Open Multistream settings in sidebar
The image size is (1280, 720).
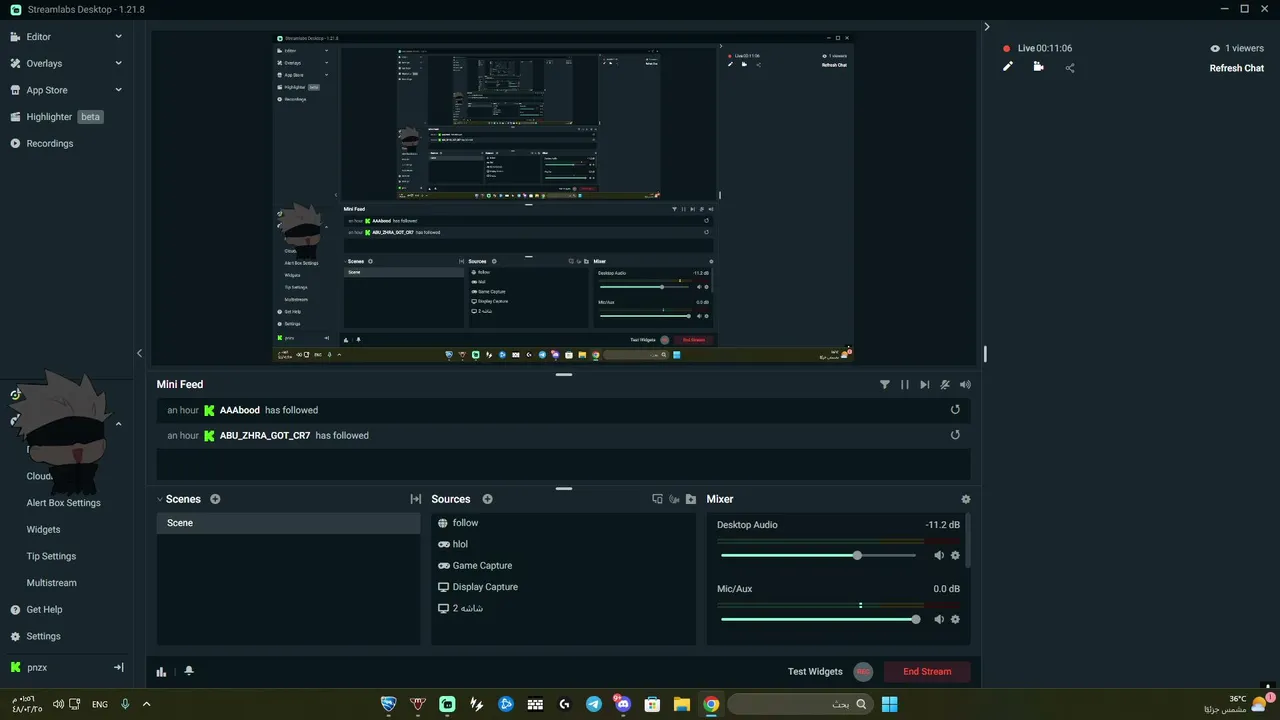coord(51,583)
